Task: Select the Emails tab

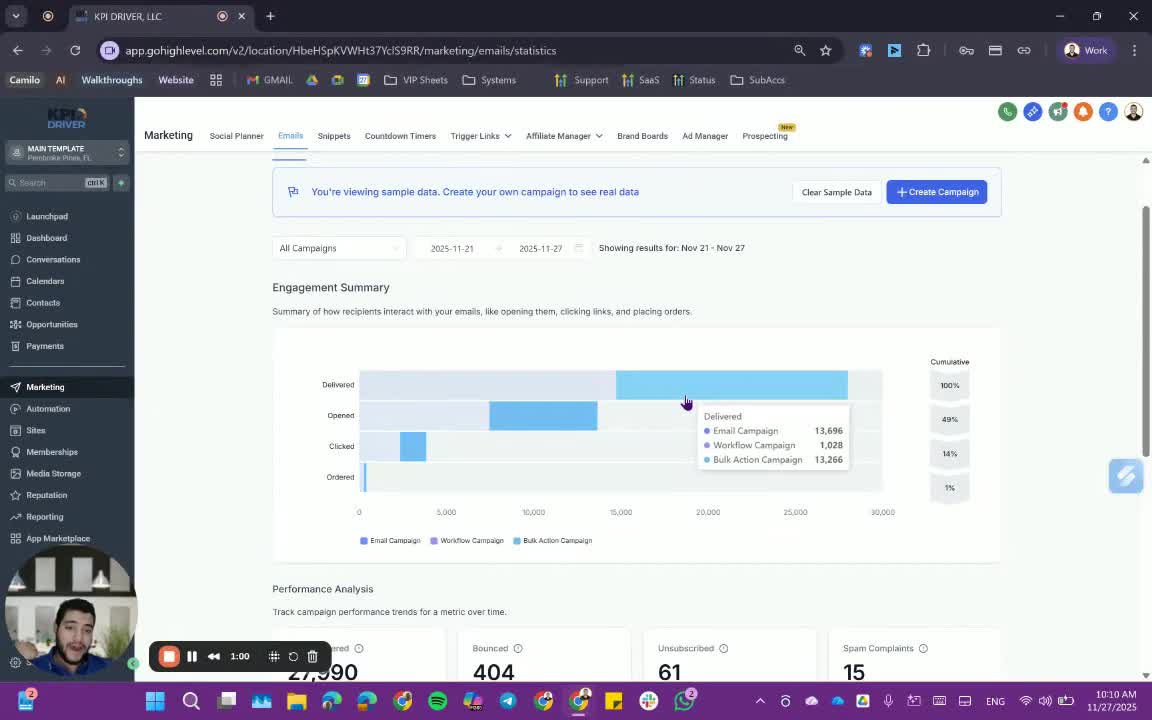Action: [x=290, y=136]
